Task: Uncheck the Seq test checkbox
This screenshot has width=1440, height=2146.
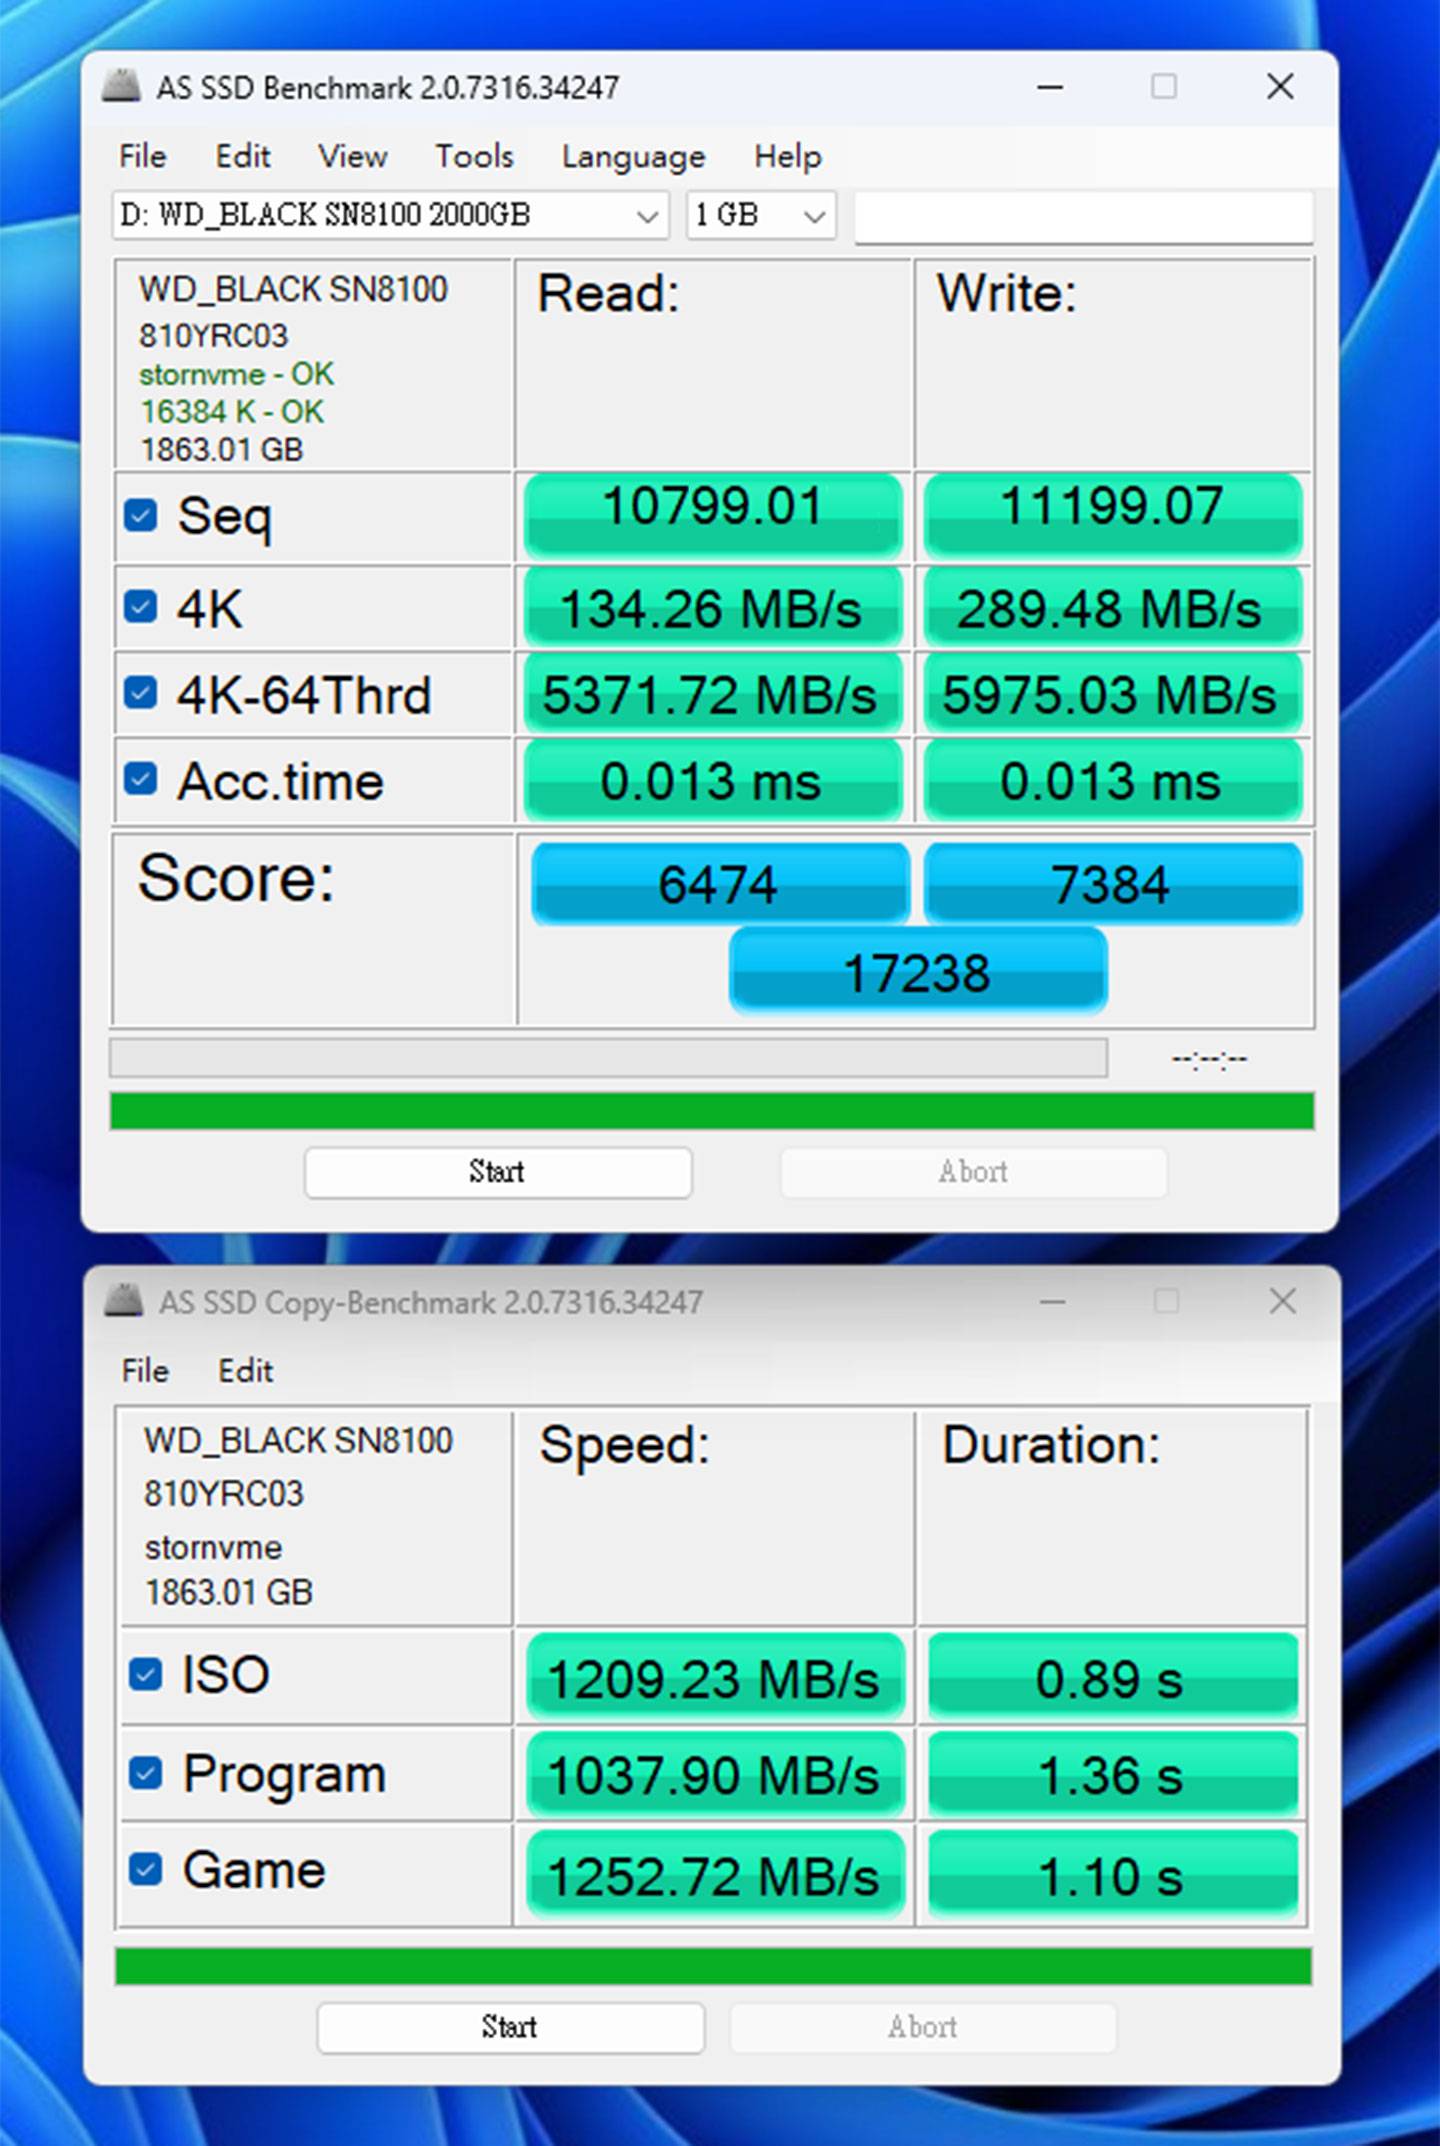Action: [x=141, y=516]
